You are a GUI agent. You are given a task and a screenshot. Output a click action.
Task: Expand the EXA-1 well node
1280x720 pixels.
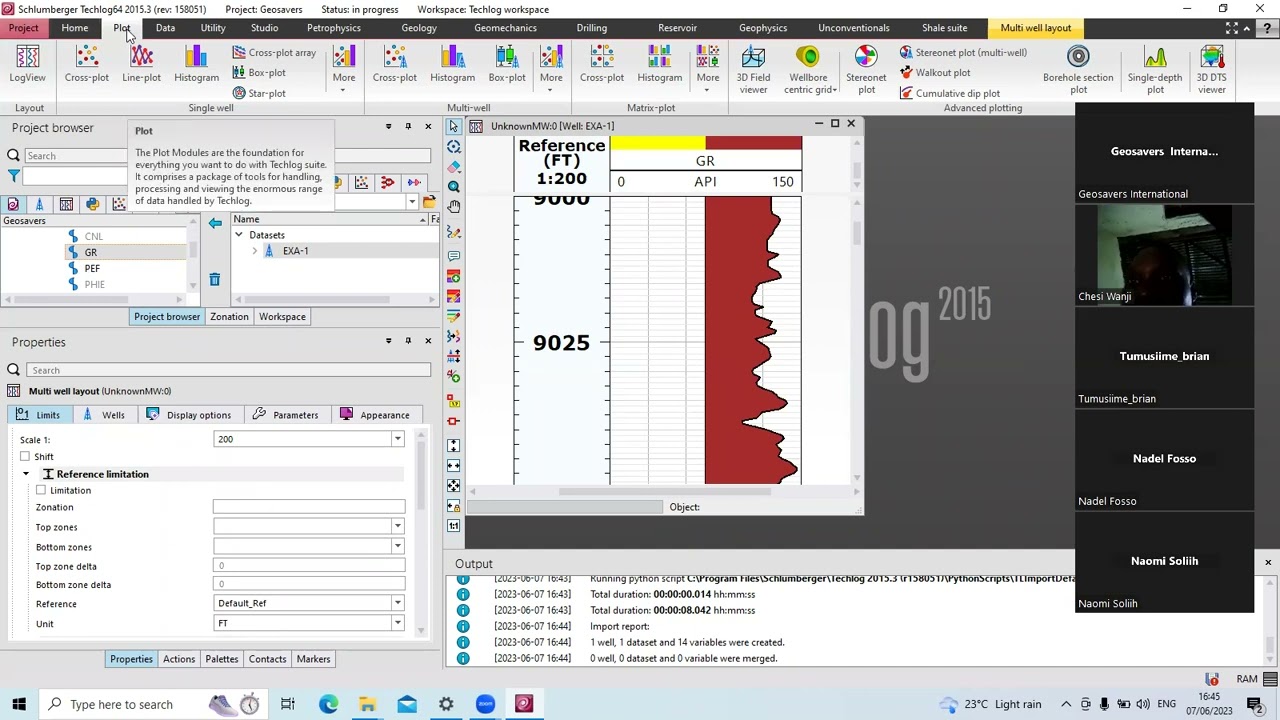(x=255, y=251)
